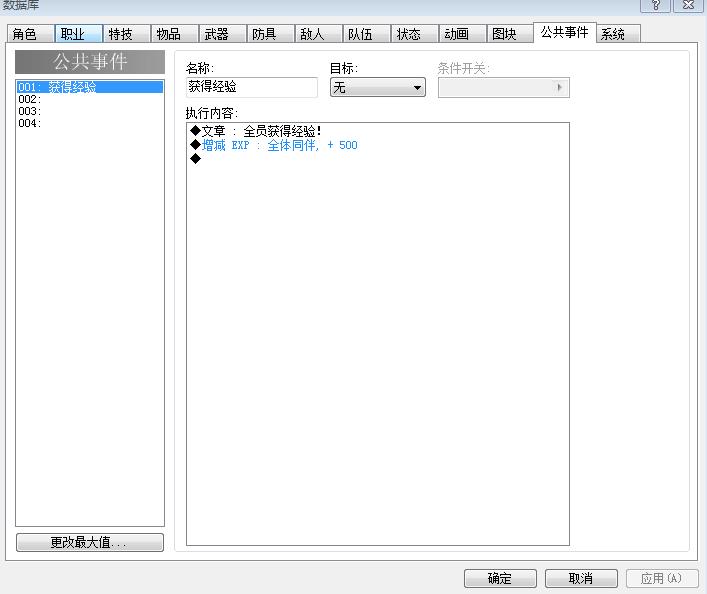Select the 增减 EXP：全体同伴, + 500 command
This screenshot has height=594, width=707.
(378, 145)
